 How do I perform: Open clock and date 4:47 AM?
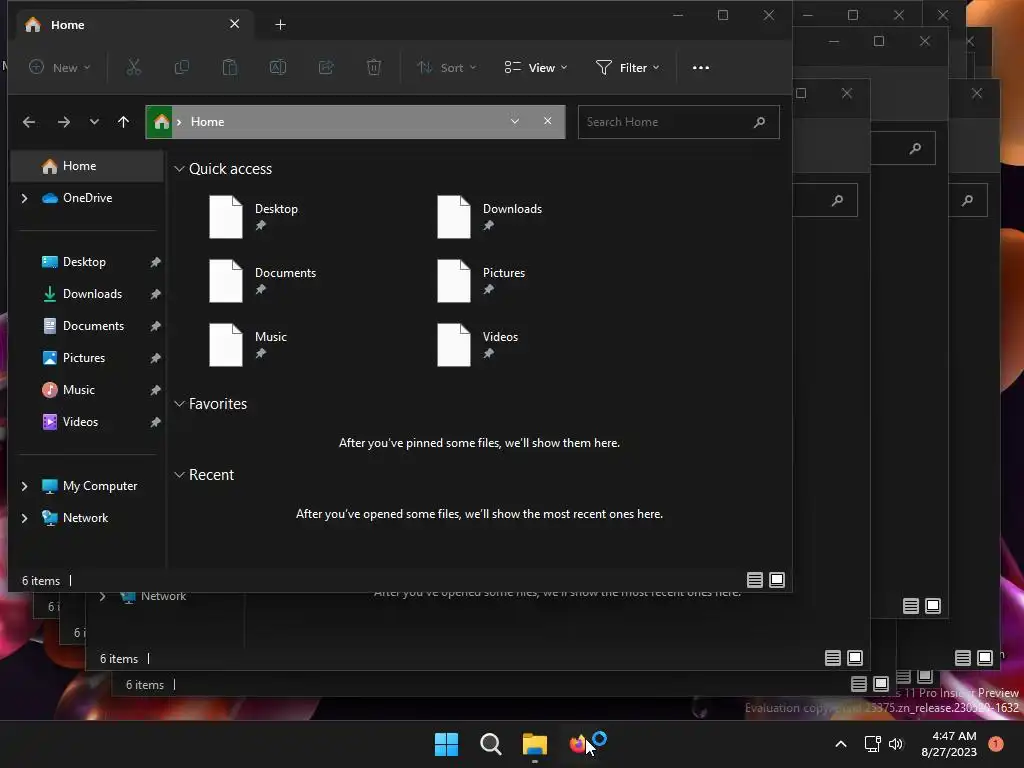click(949, 744)
